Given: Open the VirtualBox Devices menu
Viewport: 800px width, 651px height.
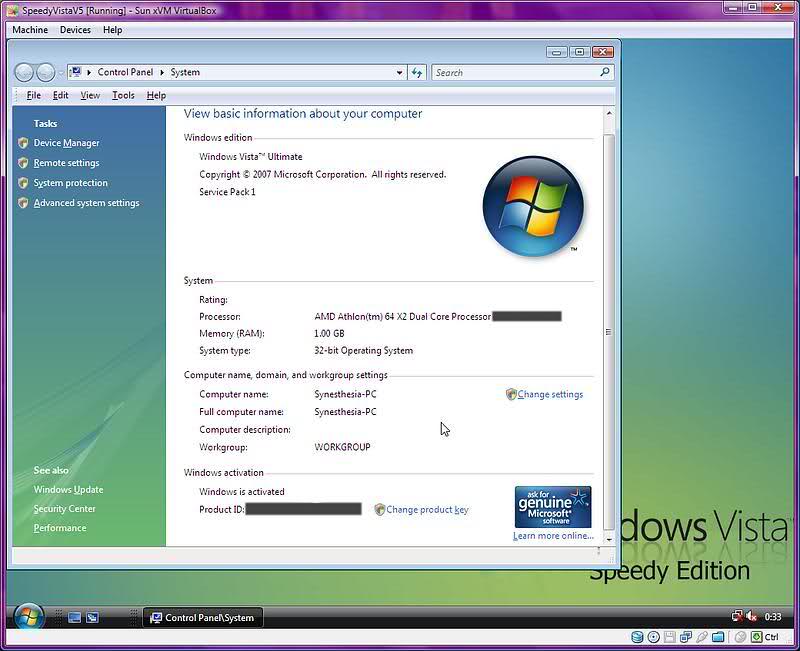Looking at the screenshot, I should click(x=75, y=30).
